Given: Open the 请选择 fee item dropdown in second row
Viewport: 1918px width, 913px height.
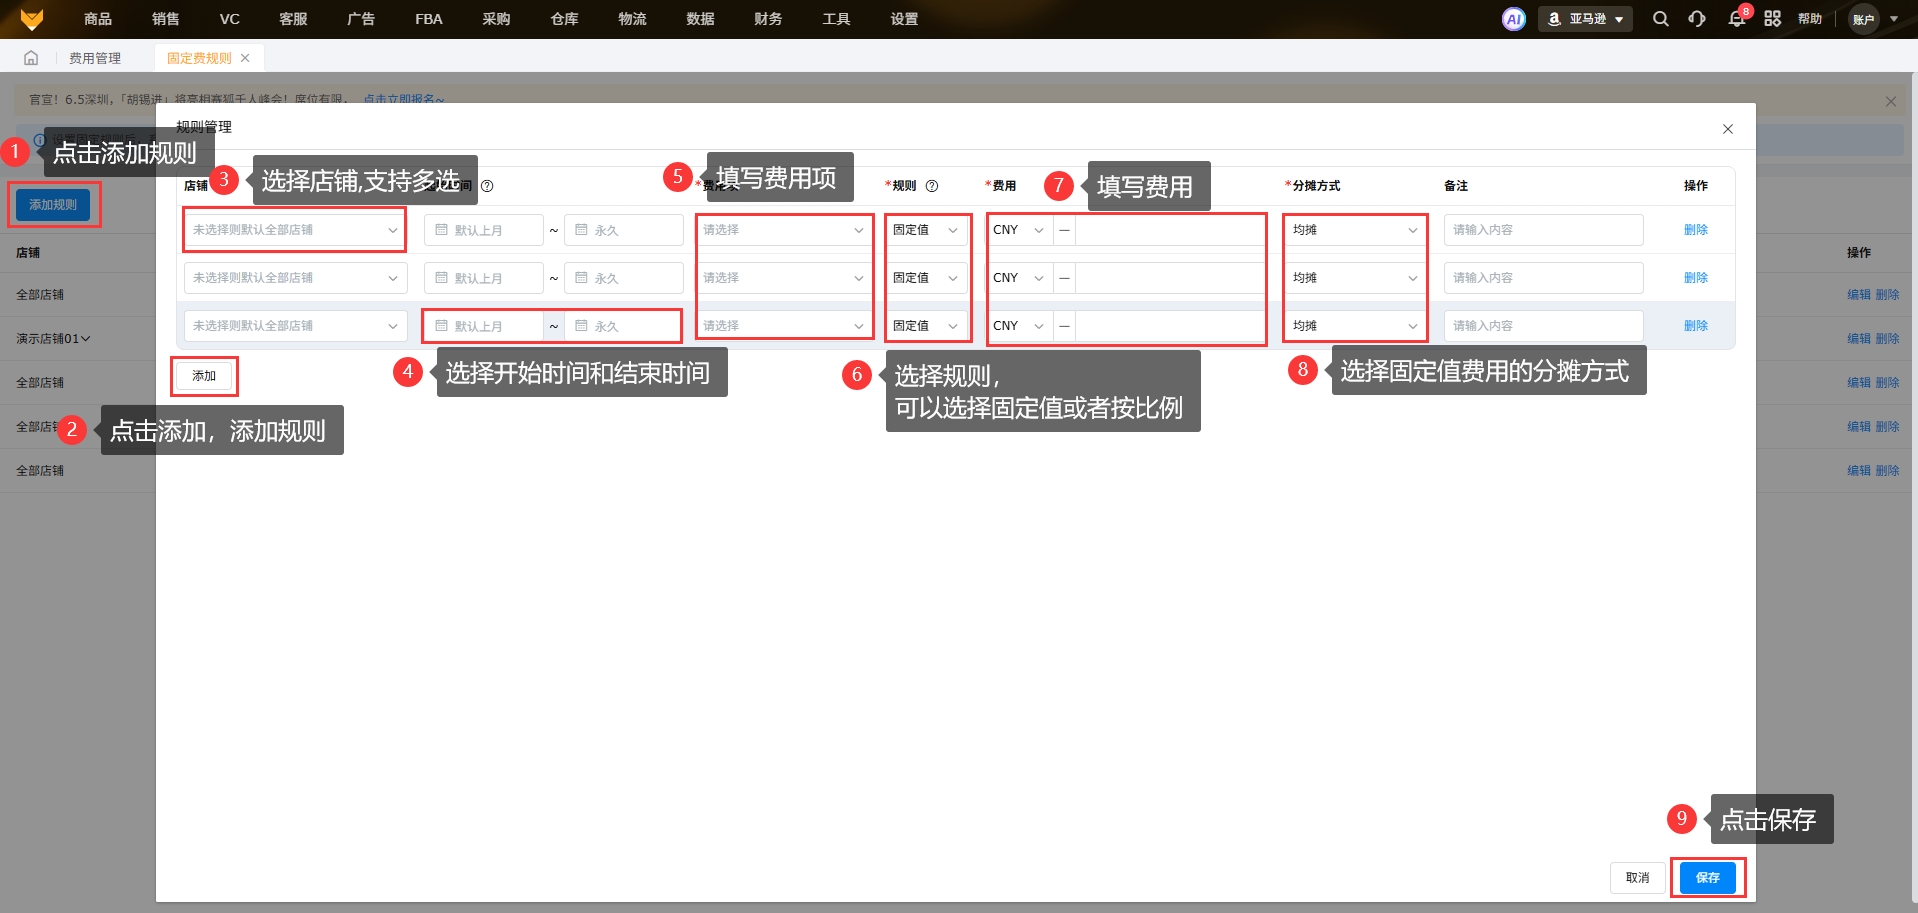Looking at the screenshot, I should tap(785, 278).
